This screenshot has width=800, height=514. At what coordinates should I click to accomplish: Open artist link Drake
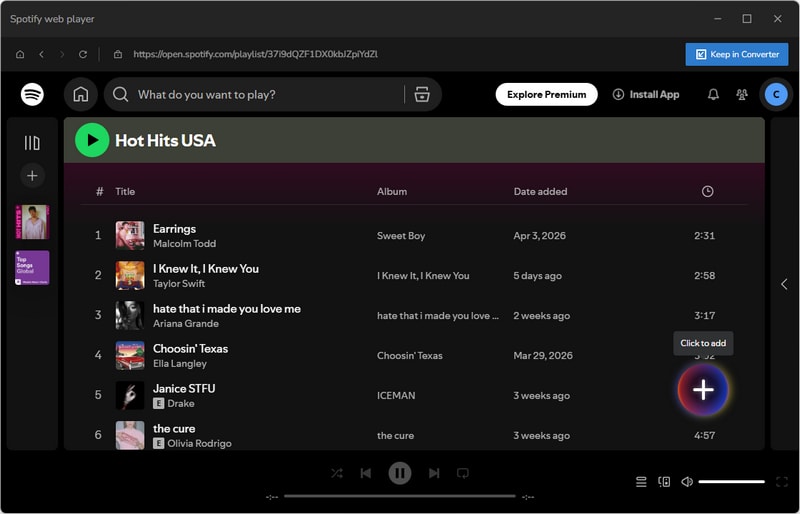click(181, 403)
